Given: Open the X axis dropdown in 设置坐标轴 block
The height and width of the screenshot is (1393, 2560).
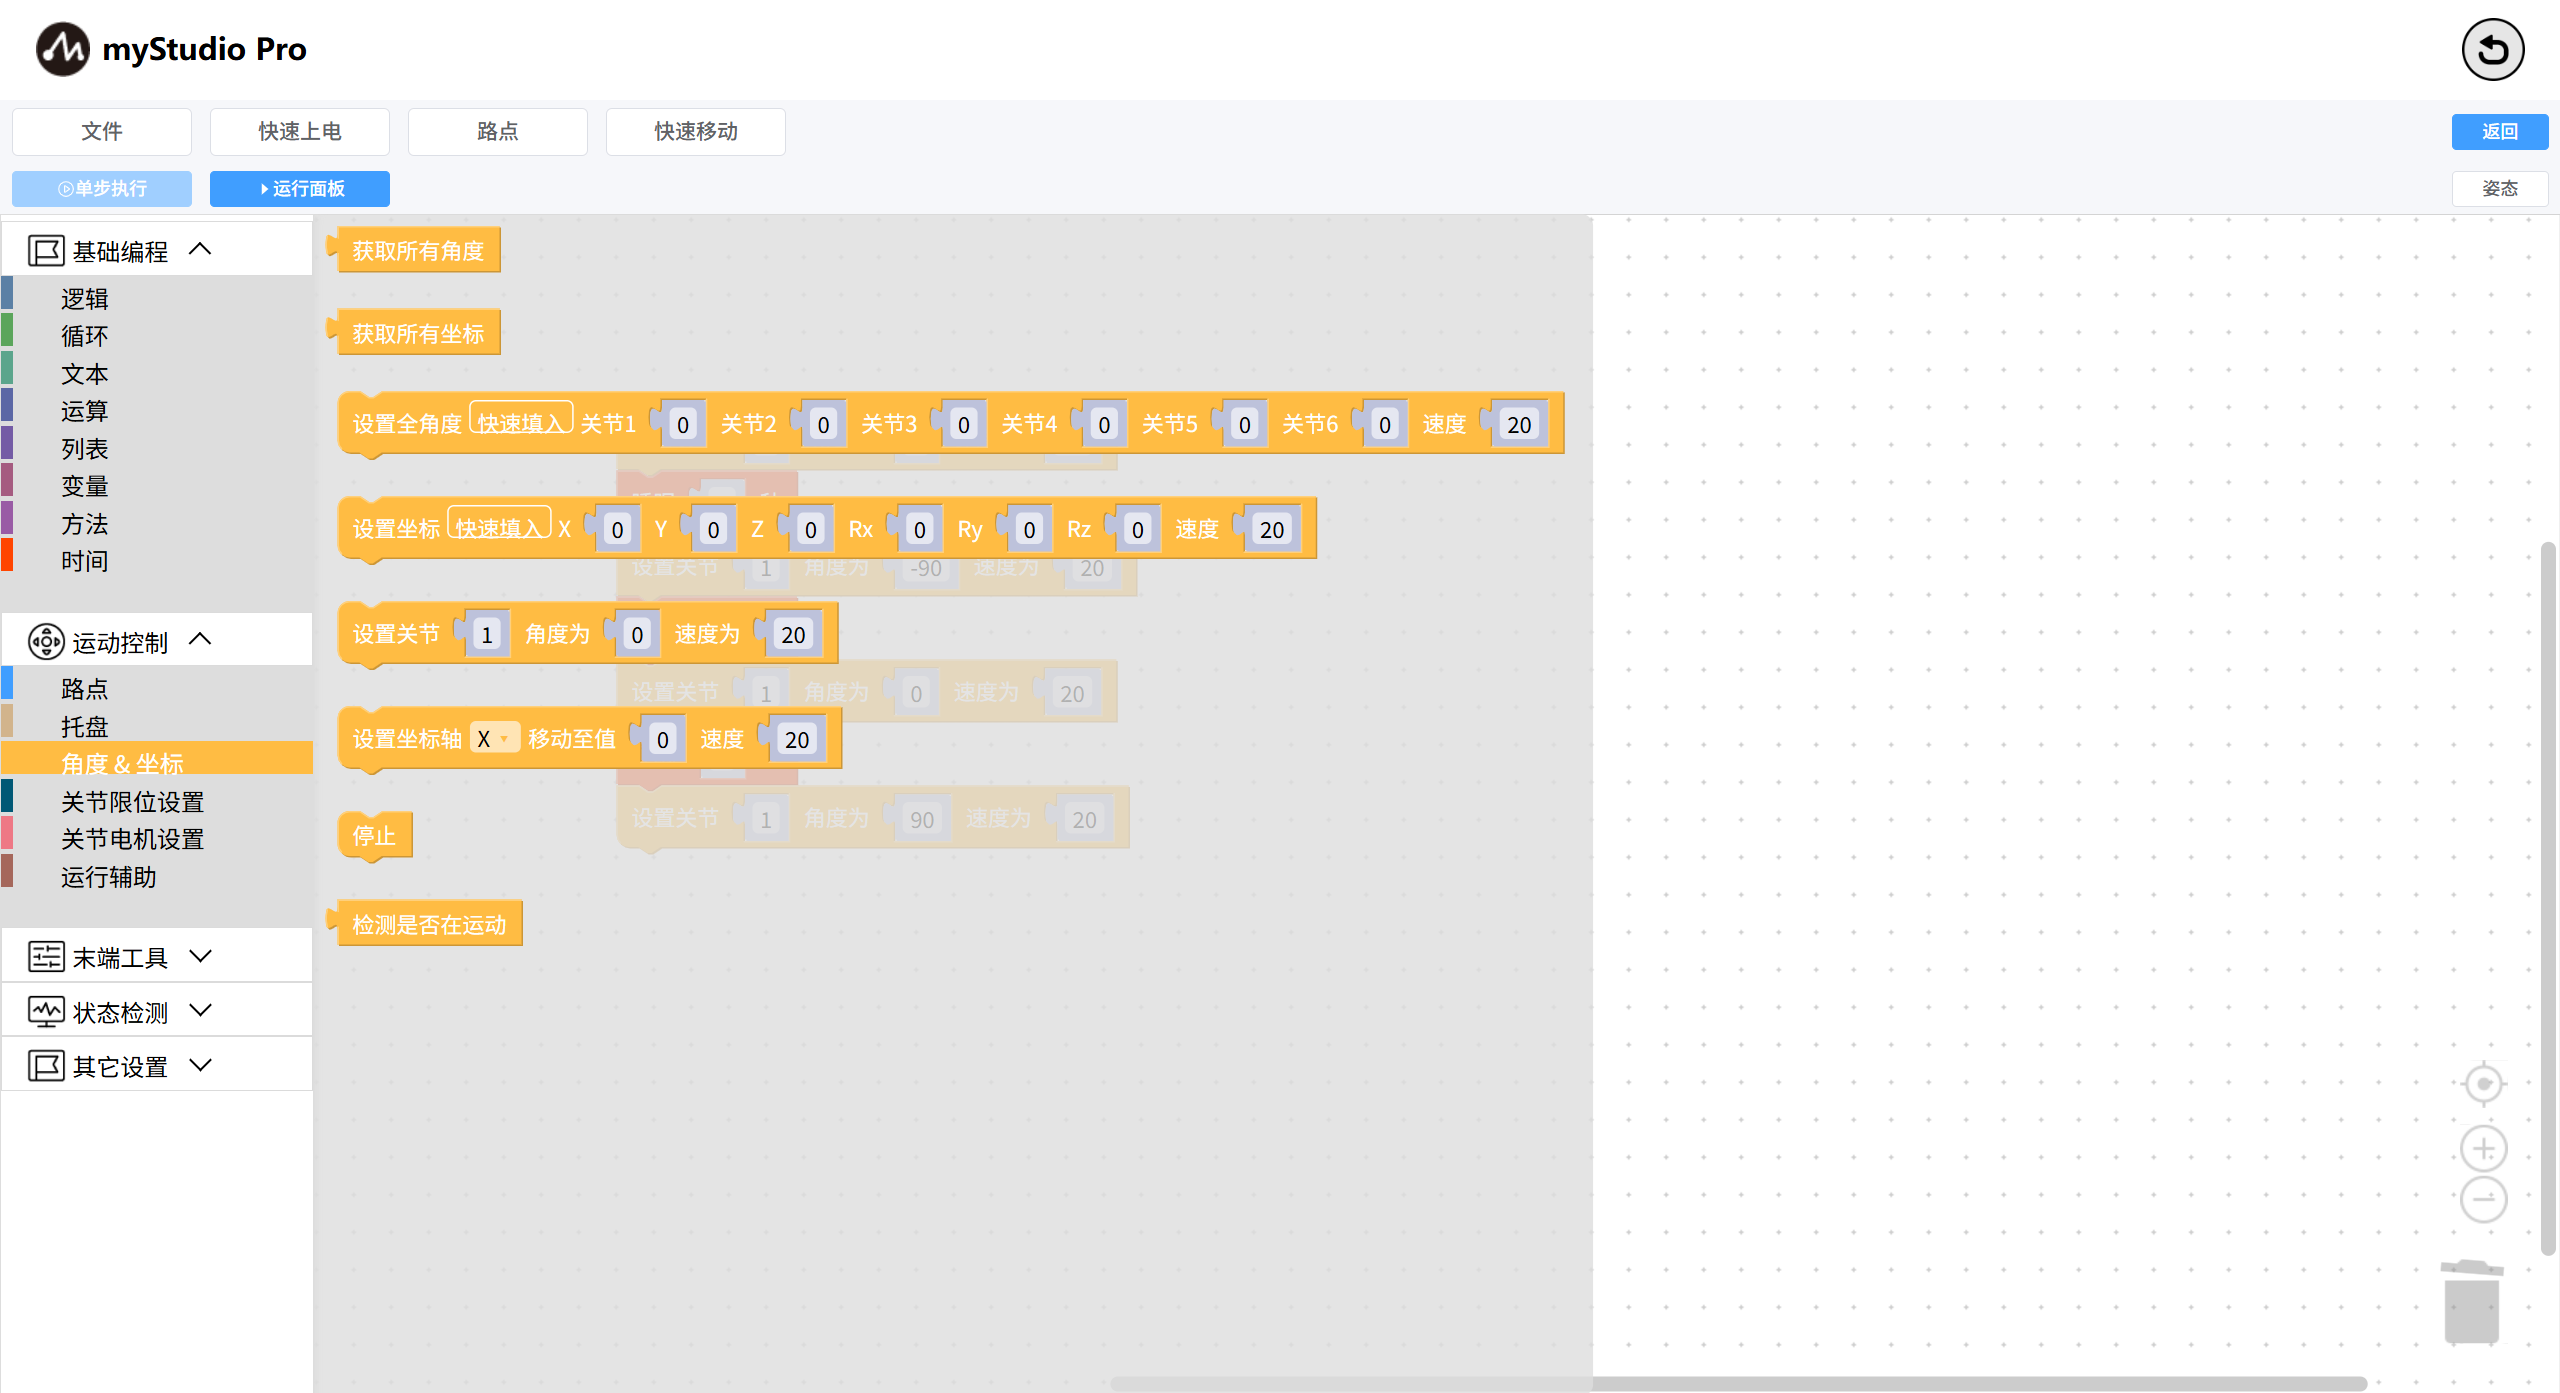Looking at the screenshot, I should pyautogui.click(x=494, y=739).
